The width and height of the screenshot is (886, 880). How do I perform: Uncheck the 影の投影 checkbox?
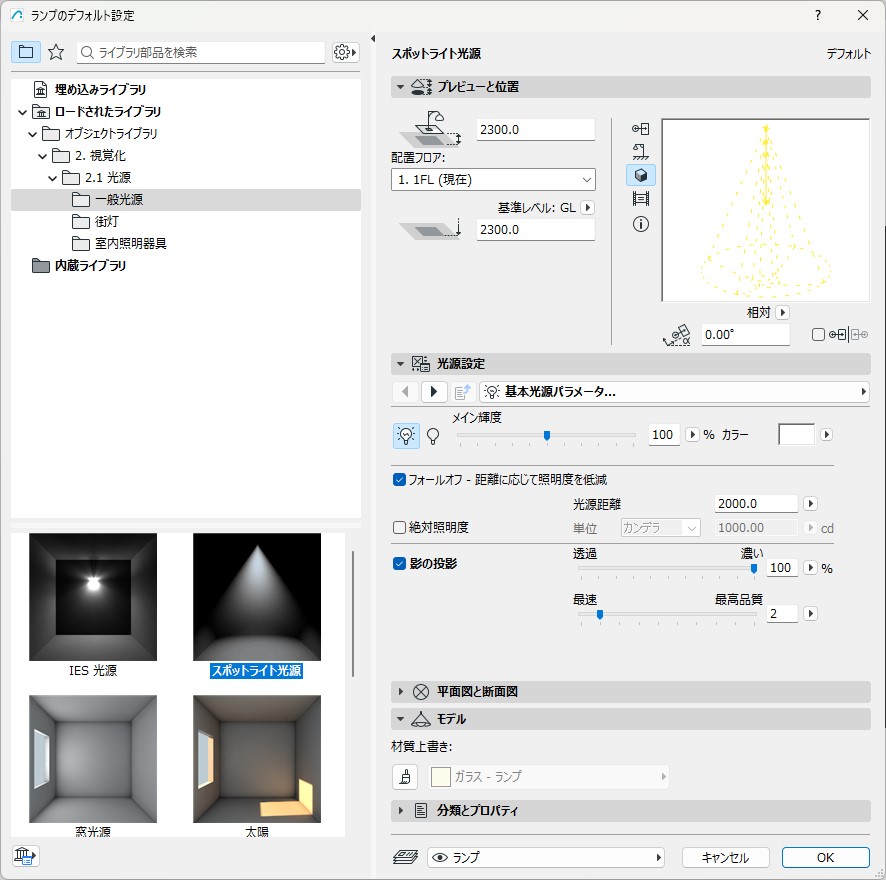point(400,563)
